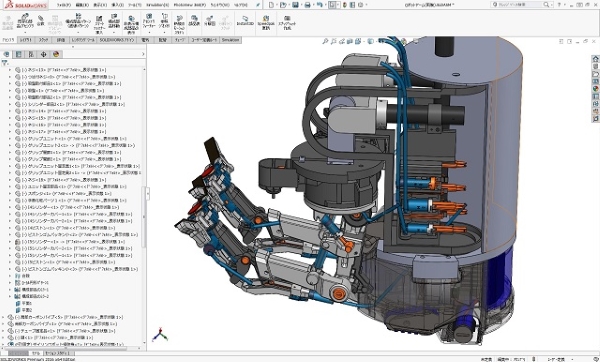Click the SpeedPak update (更新) tool
The width and height of the screenshot is (600, 362).
pos(266,22)
